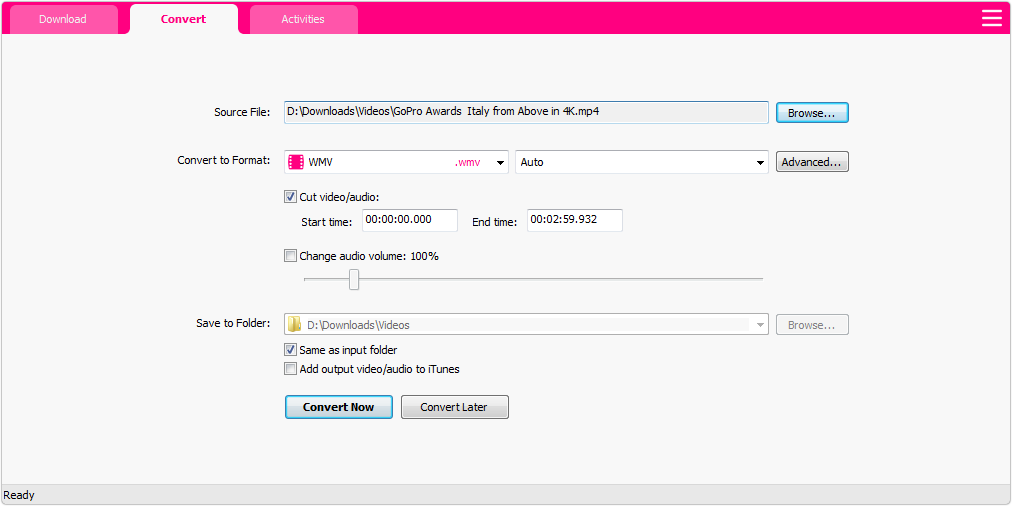Click the Source File path field
The width and height of the screenshot is (1012, 506).
click(x=526, y=112)
